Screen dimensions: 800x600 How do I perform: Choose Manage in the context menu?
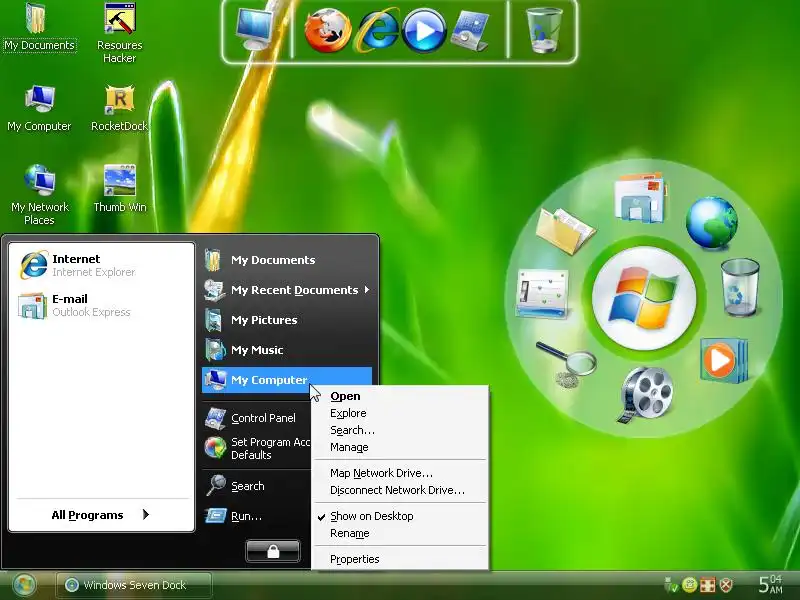[400, 447]
